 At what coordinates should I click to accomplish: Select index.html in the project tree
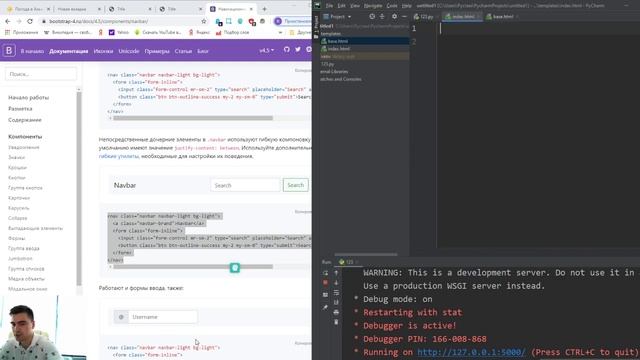pos(338,49)
